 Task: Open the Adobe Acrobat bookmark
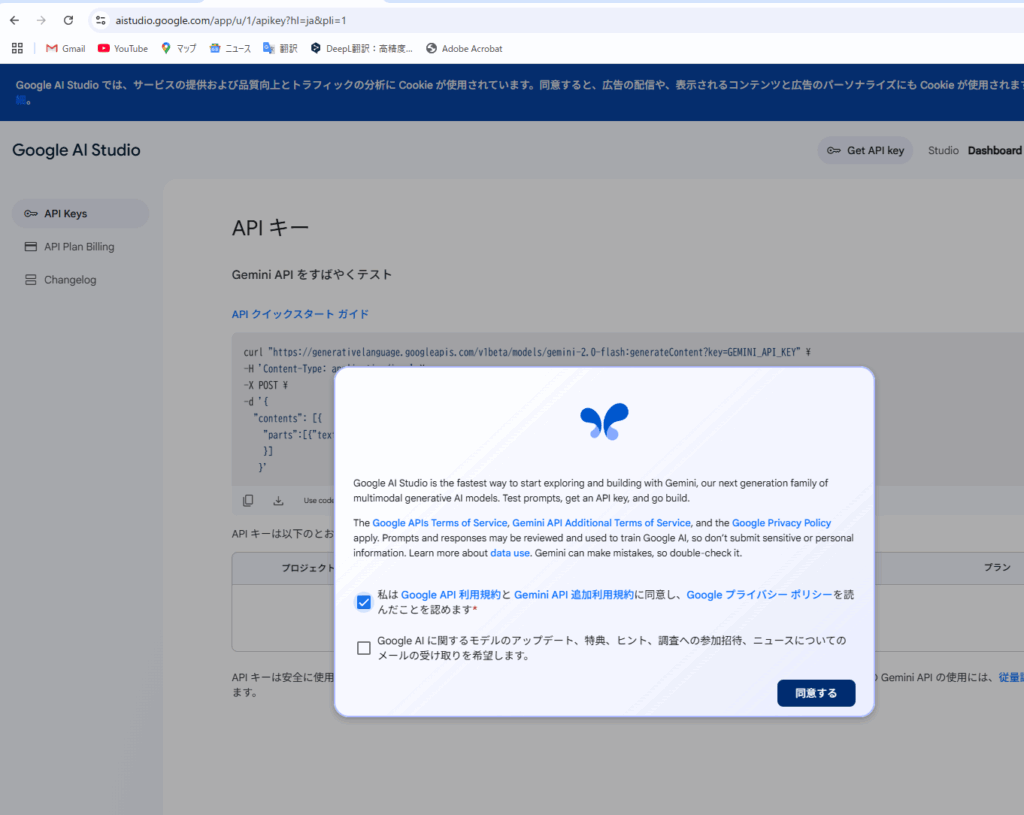pyautogui.click(x=464, y=48)
